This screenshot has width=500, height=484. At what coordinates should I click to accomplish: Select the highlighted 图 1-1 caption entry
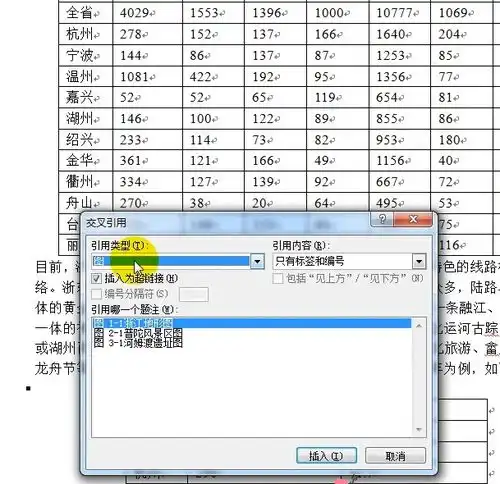[252, 323]
